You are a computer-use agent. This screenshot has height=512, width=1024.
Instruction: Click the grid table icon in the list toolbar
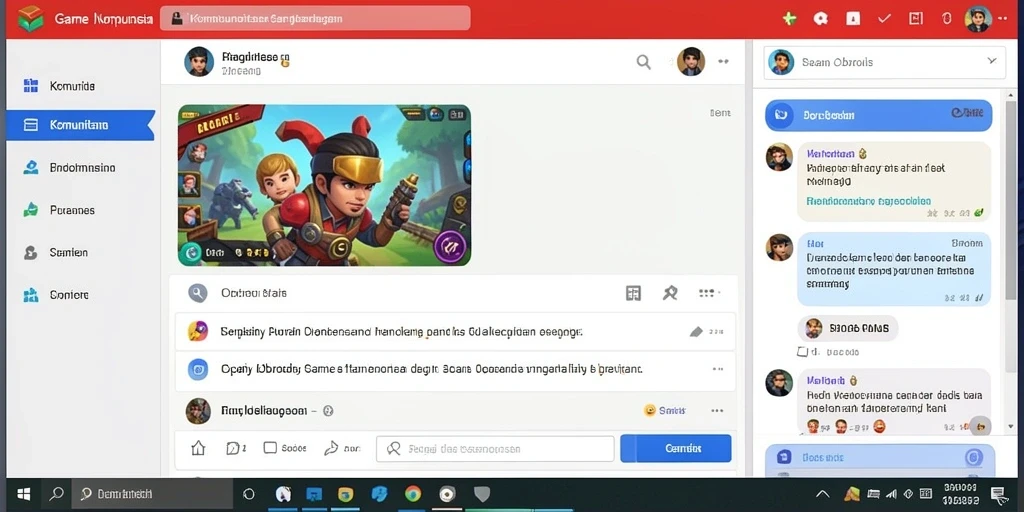[x=633, y=293]
